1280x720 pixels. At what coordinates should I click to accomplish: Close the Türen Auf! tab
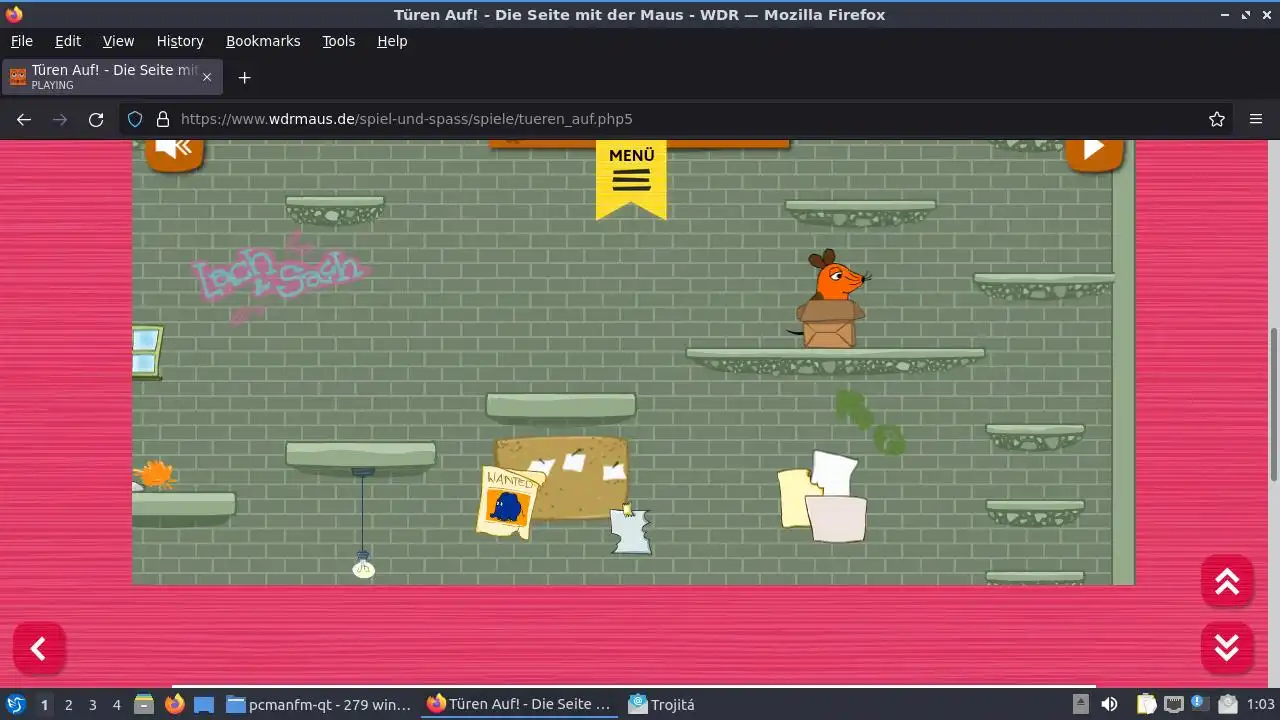point(207,77)
